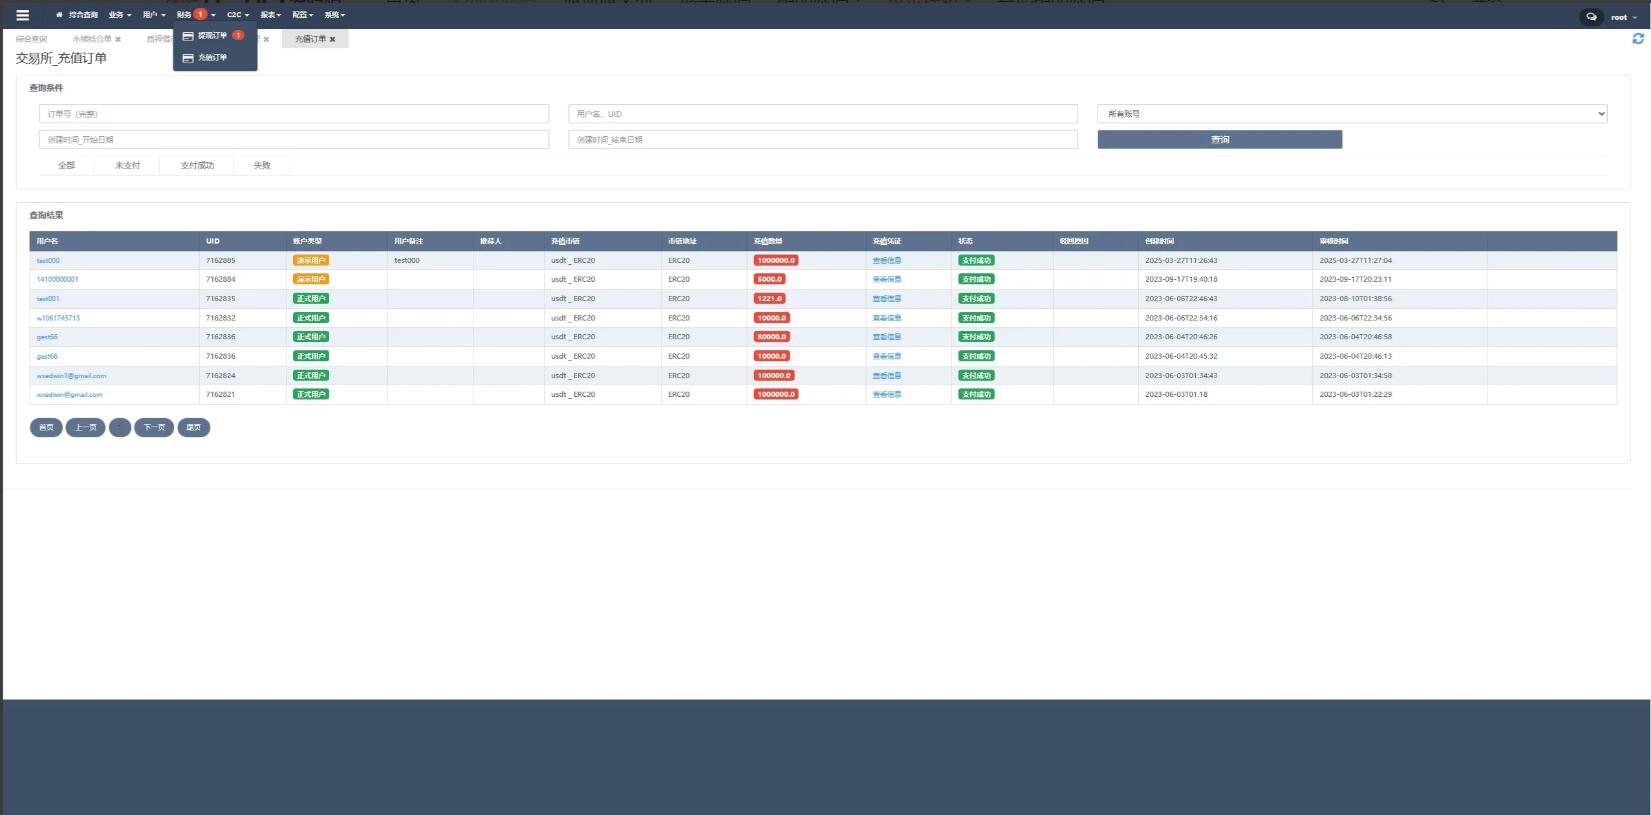
Task: Expand the root user menu
Action: [1623, 17]
